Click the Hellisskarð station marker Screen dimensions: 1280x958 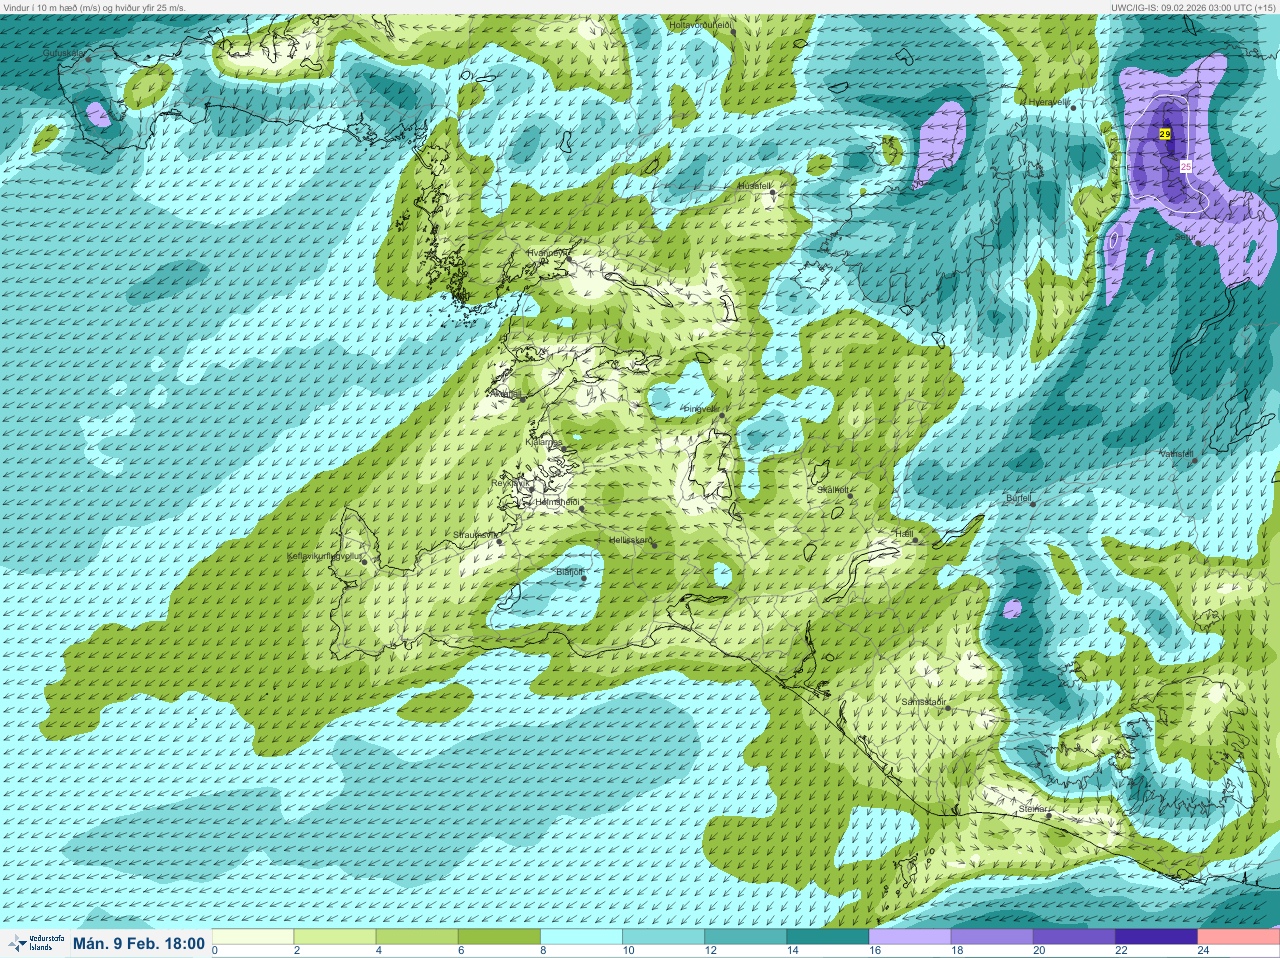(x=655, y=547)
